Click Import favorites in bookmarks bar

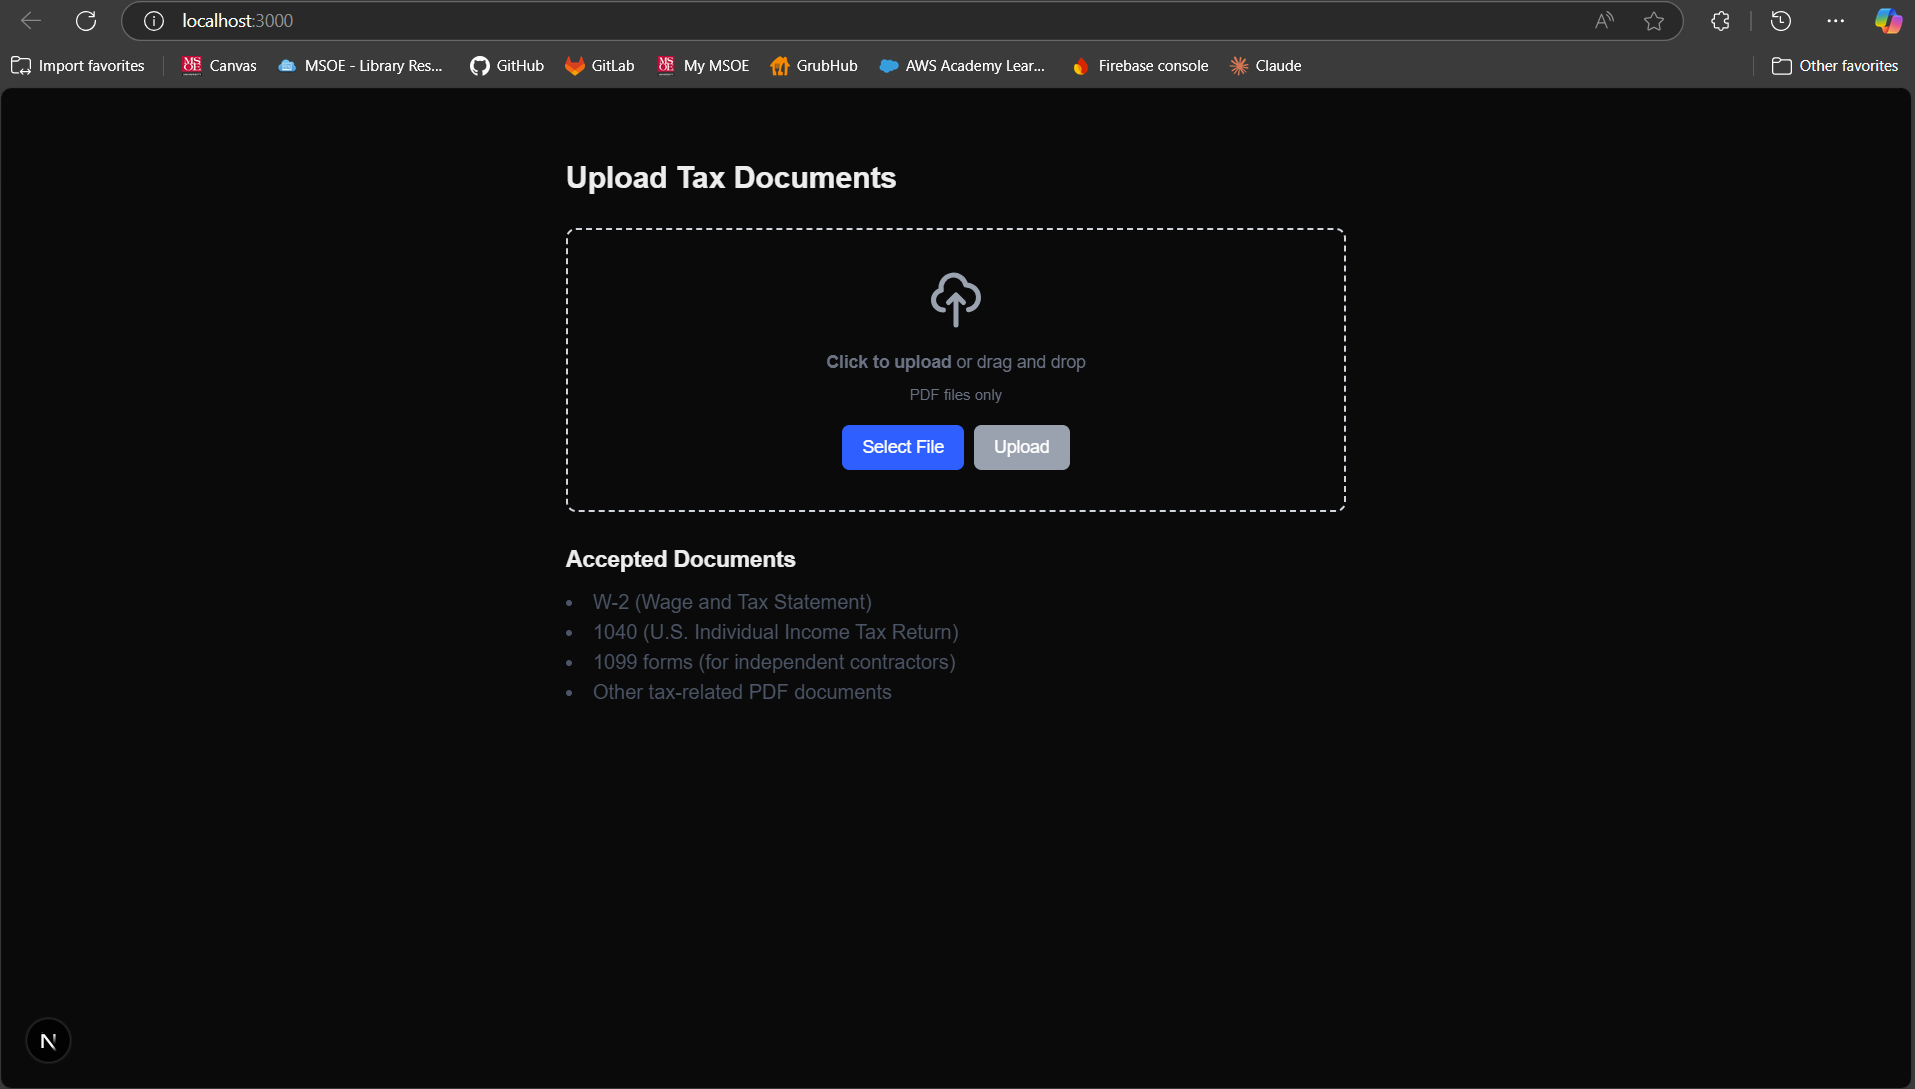point(78,66)
